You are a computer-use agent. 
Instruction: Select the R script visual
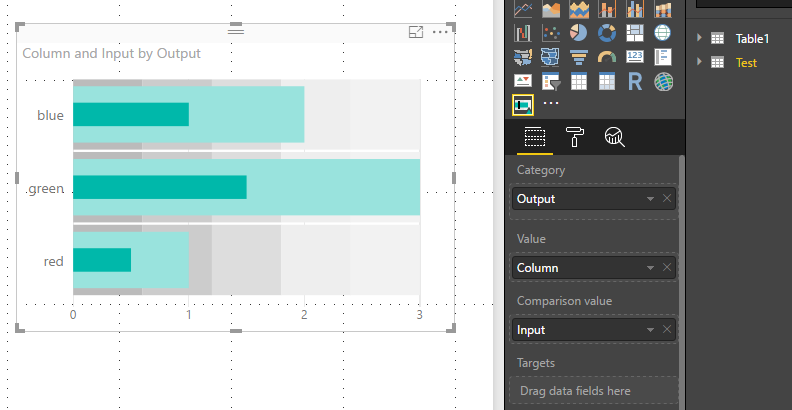[635, 81]
